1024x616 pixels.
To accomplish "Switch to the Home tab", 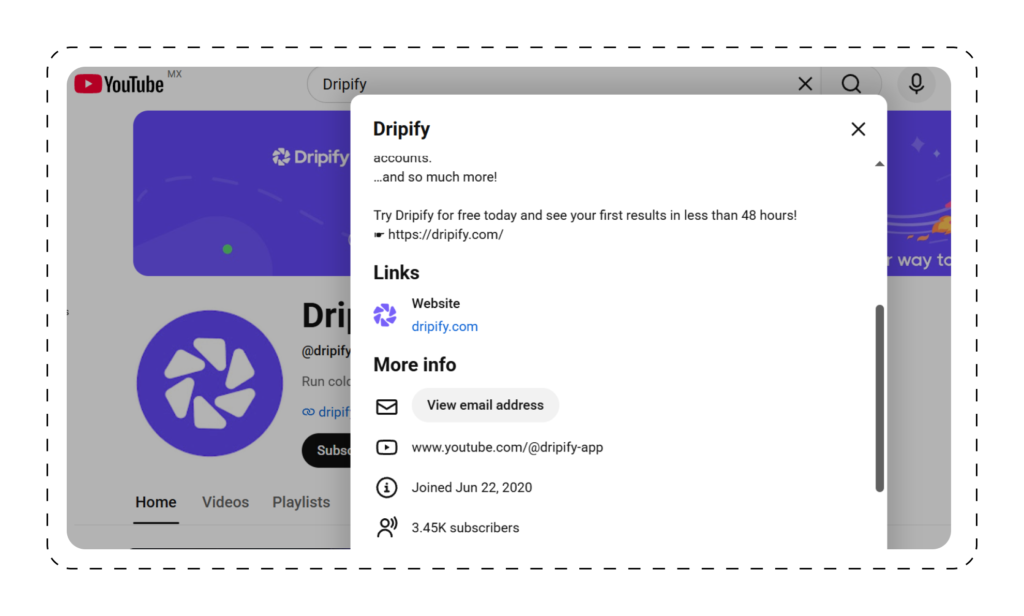I will click(x=155, y=502).
